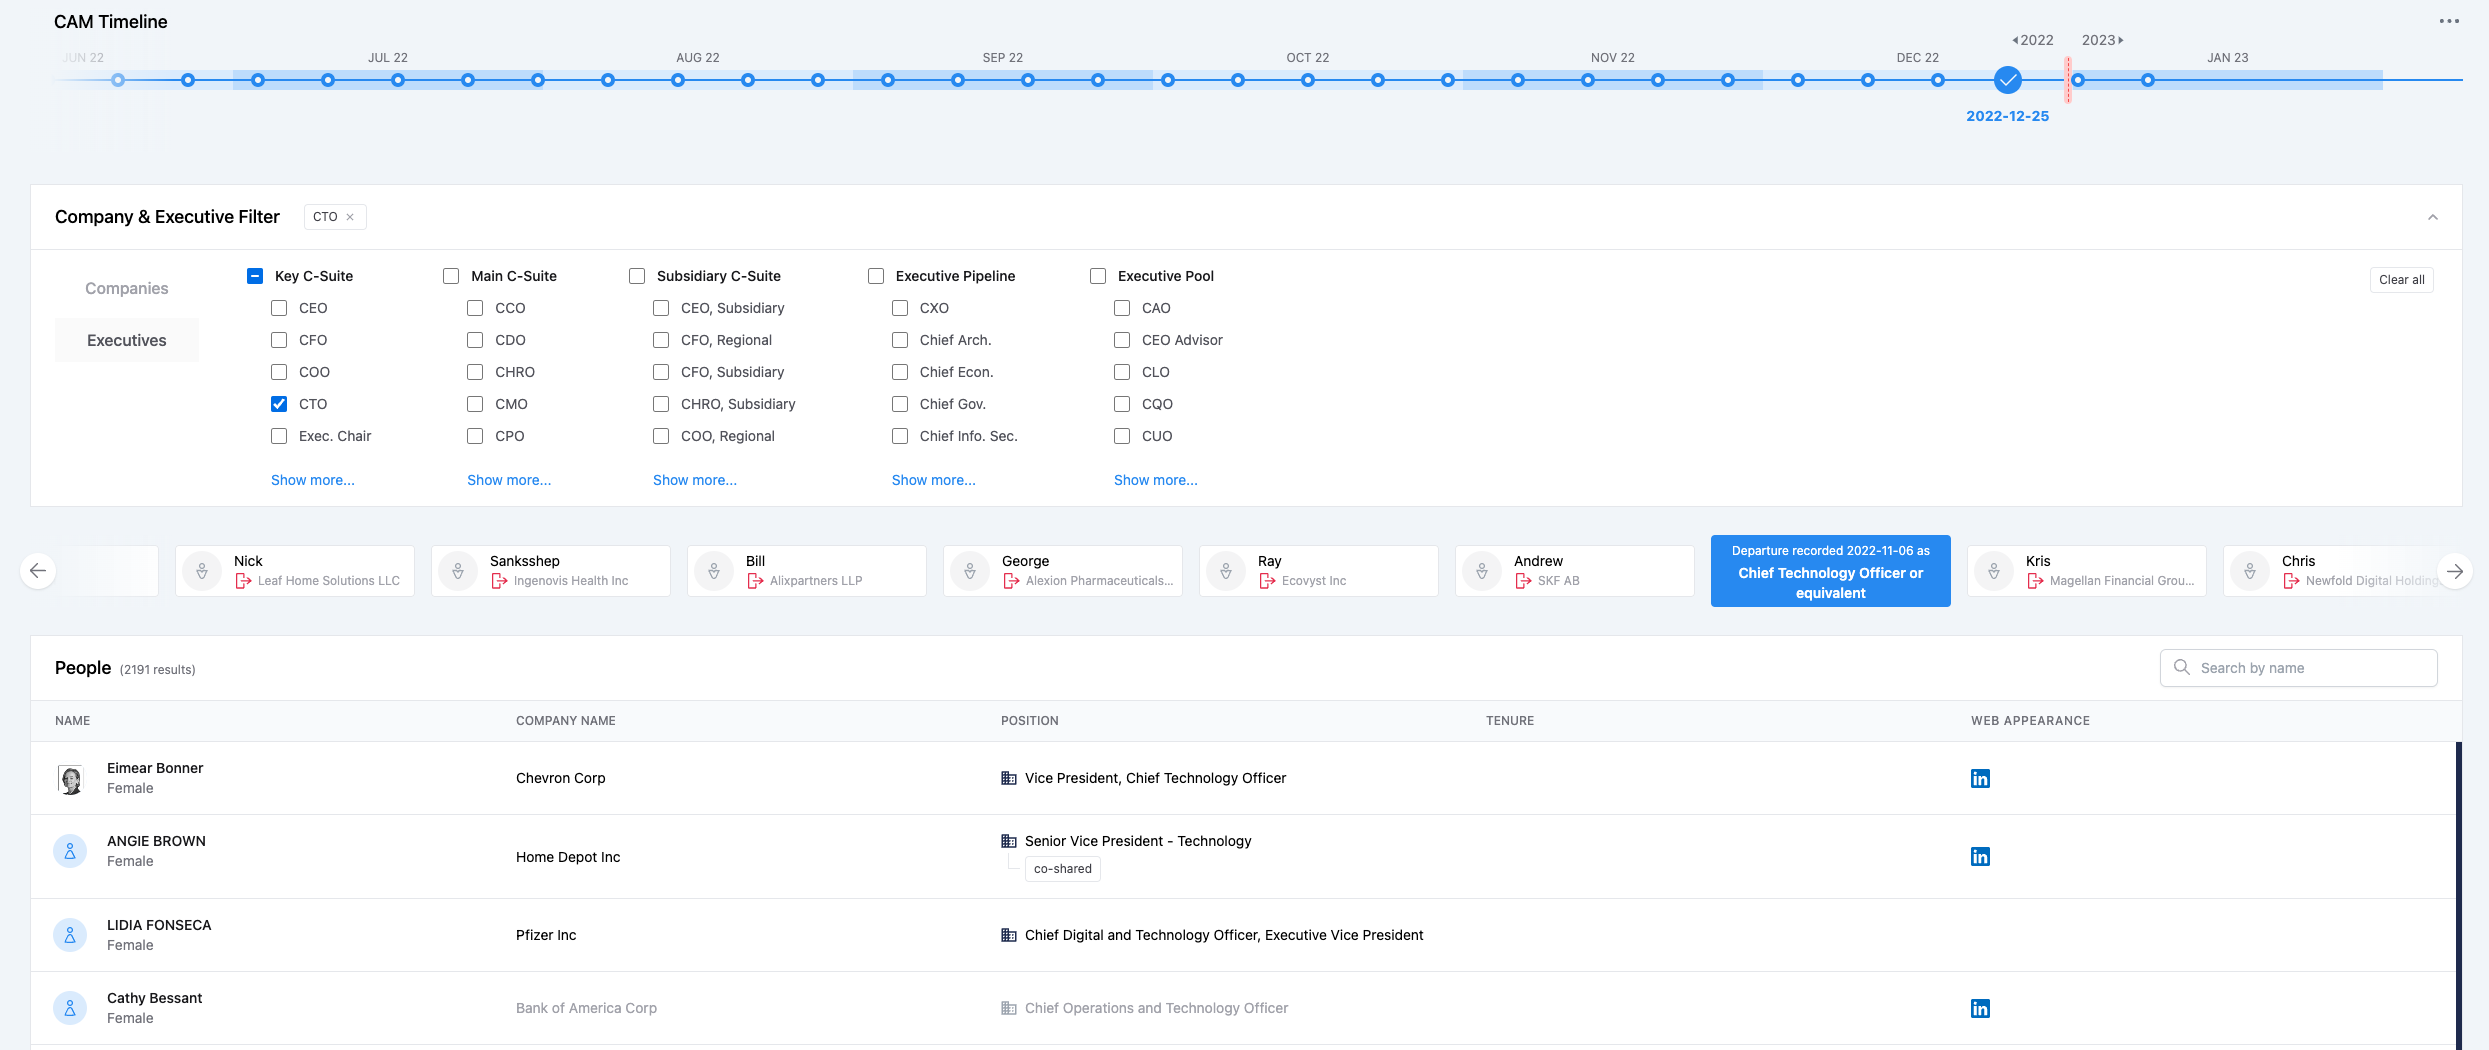Check the Main C-Suite group checkbox
This screenshot has height=1050, width=2489.
pos(451,276)
